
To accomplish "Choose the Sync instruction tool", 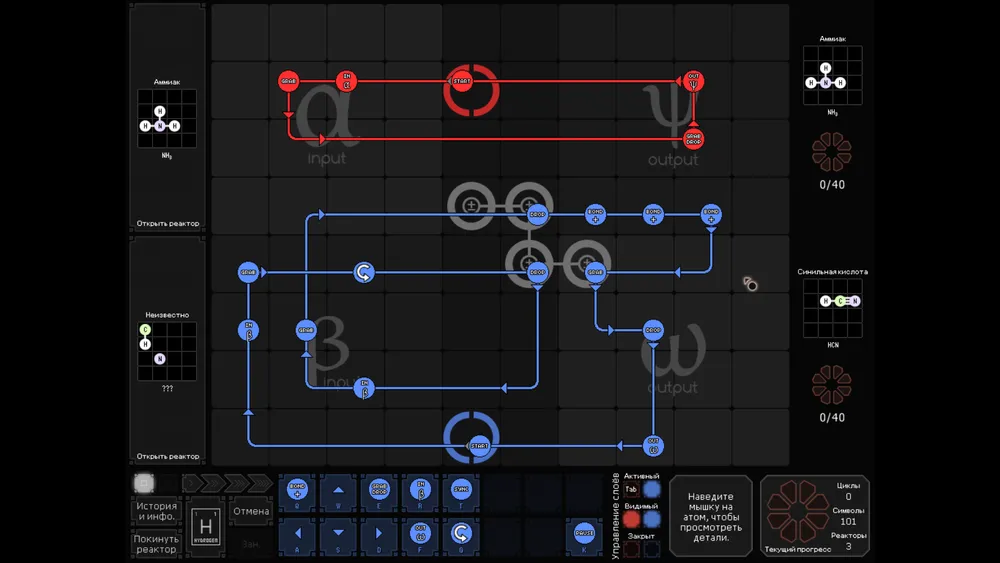I will click(x=461, y=490).
